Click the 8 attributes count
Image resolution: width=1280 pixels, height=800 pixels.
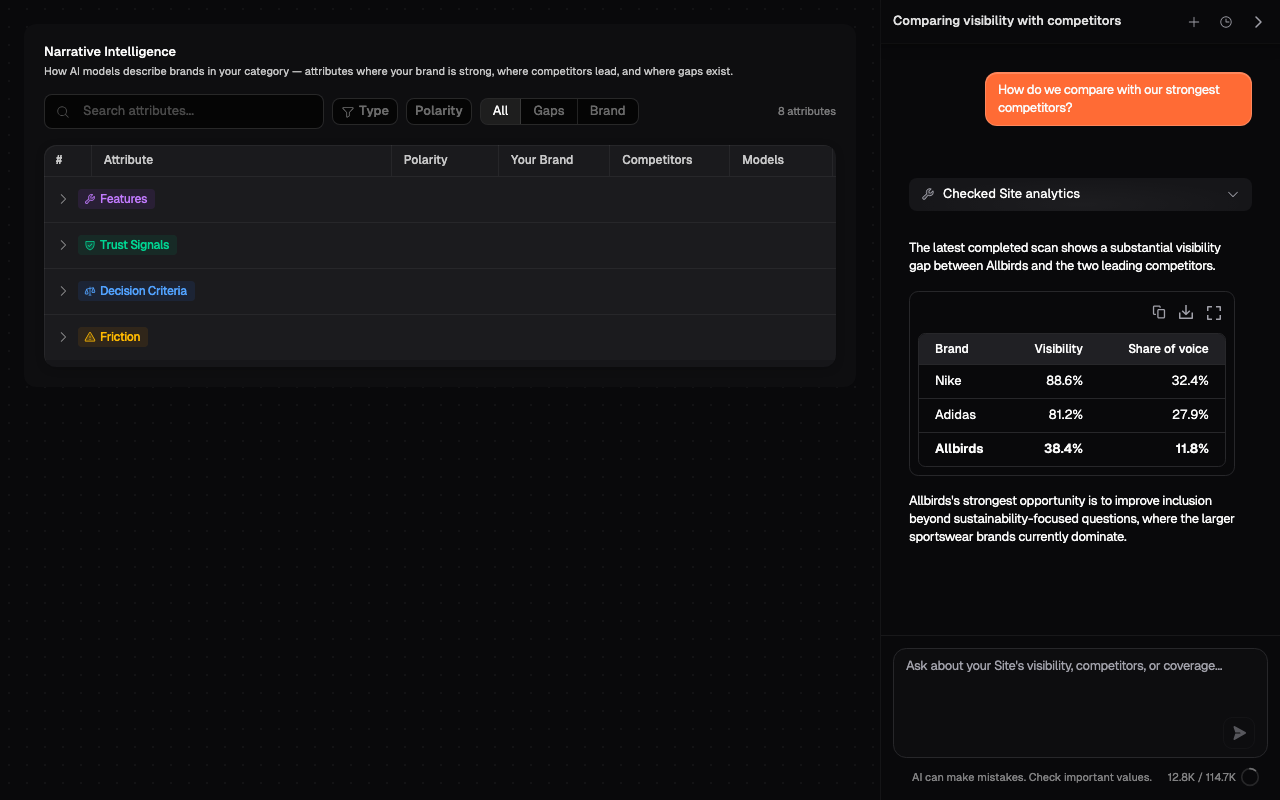tap(807, 112)
